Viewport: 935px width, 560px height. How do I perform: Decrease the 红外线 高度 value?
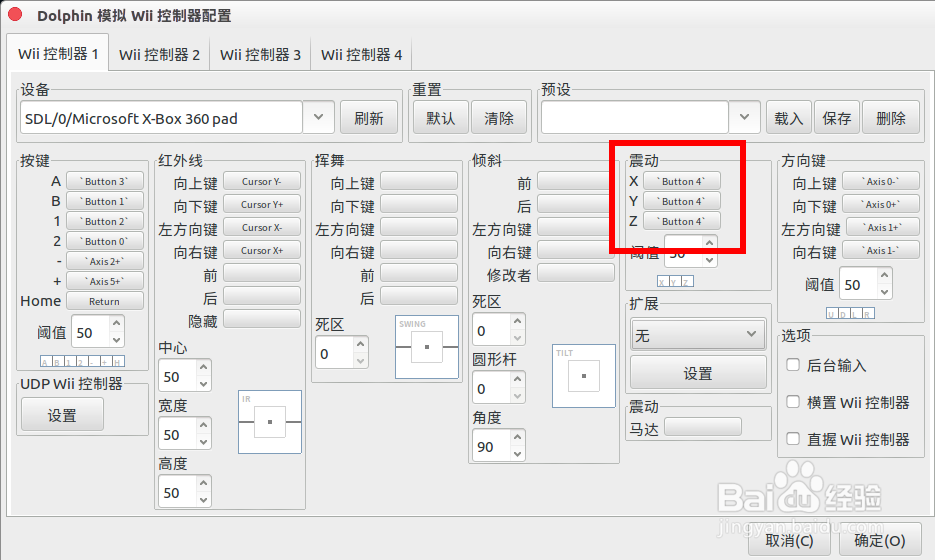(x=203, y=500)
